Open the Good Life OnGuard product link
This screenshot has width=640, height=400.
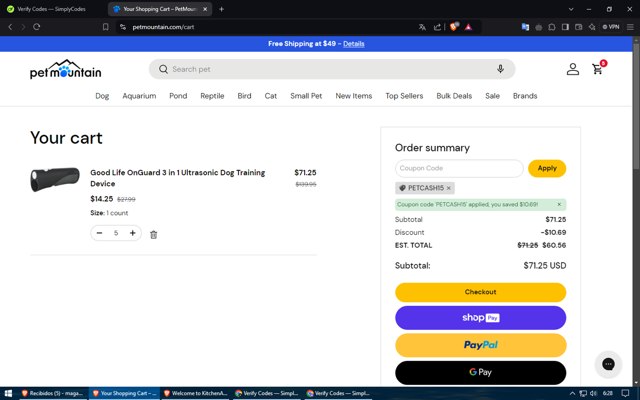coord(178,178)
